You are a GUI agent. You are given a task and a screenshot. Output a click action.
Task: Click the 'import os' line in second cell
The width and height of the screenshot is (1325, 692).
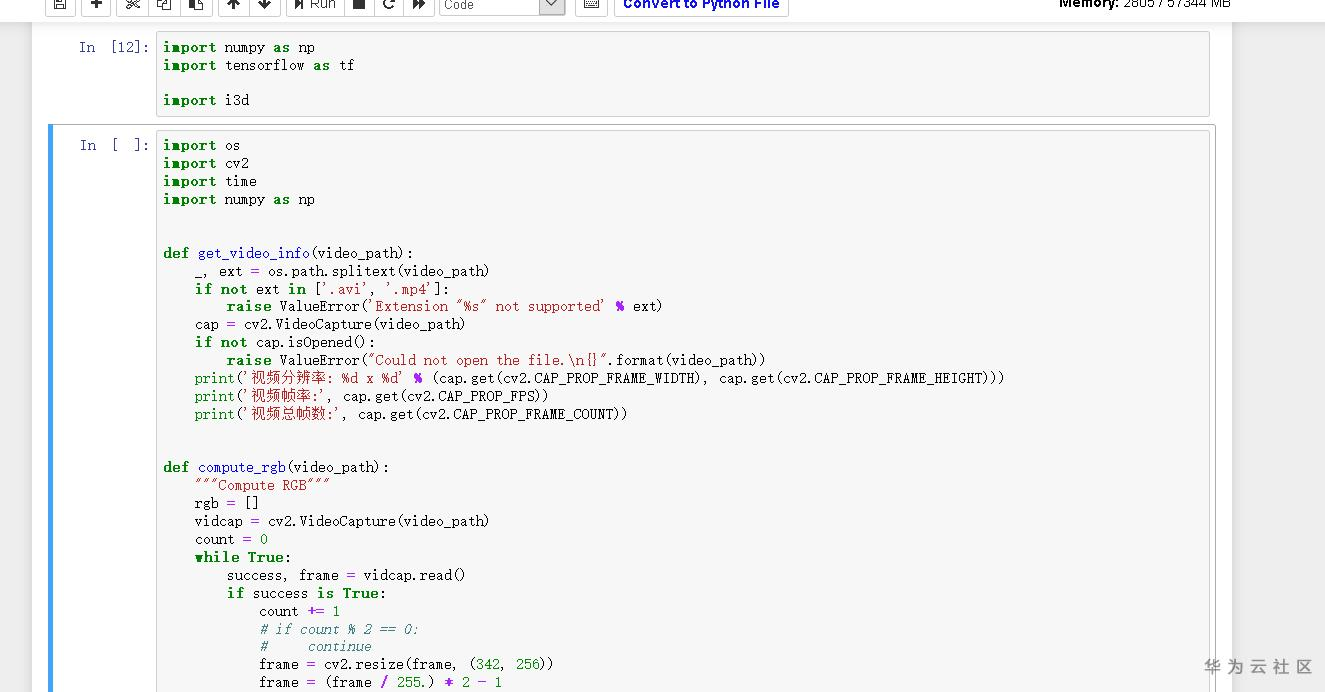tap(202, 145)
